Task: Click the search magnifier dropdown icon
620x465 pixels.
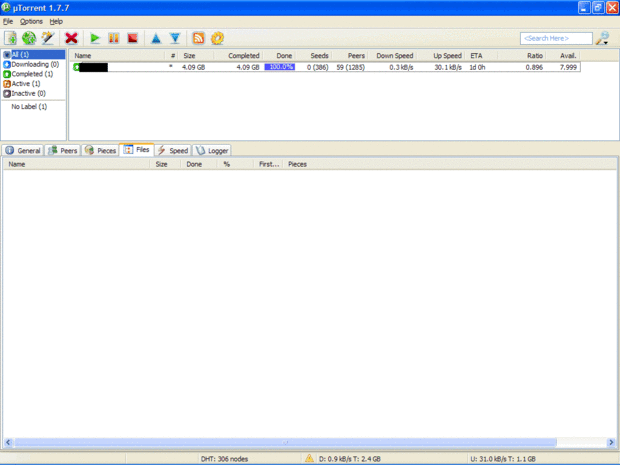Action: point(603,38)
